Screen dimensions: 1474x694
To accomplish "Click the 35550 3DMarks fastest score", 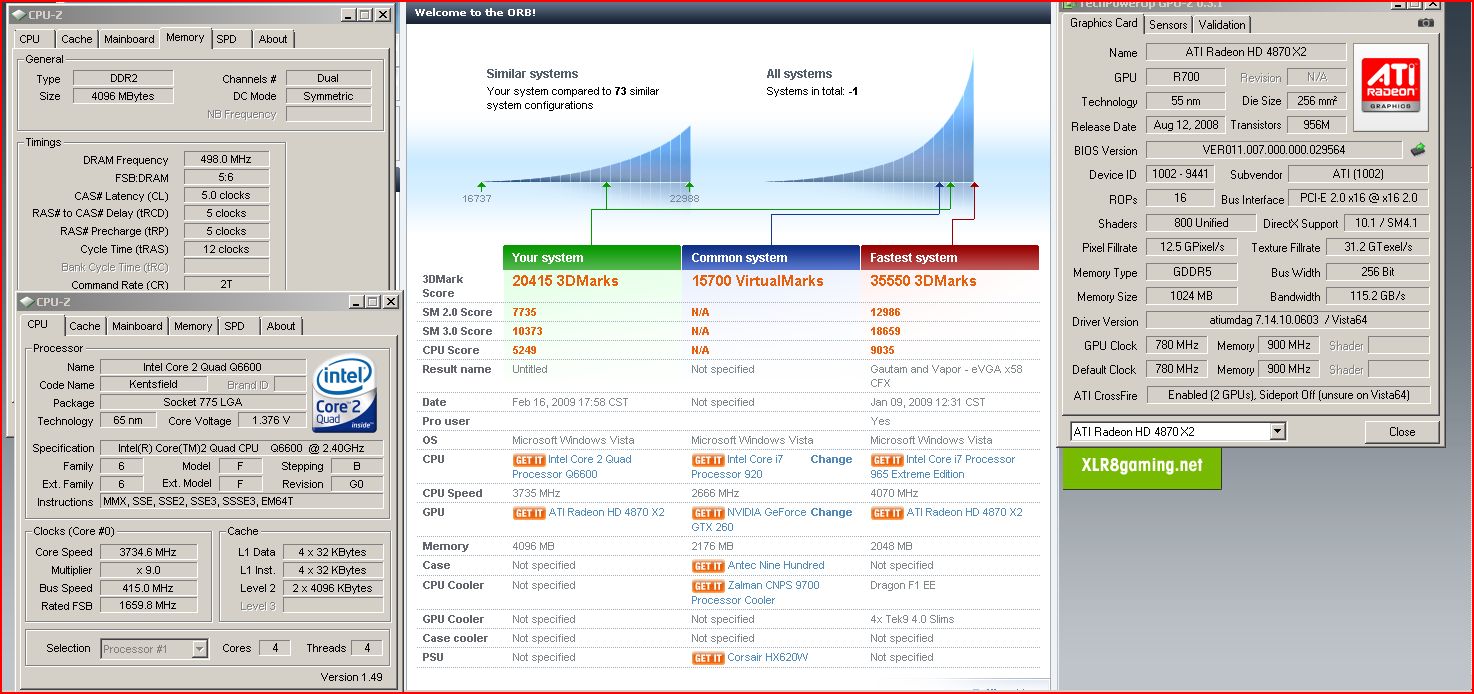I will [923, 281].
